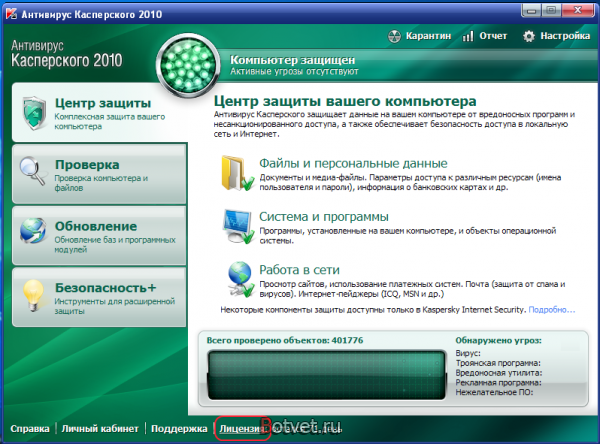Open Поддержка support link
The width and height of the screenshot is (600, 444).
[x=179, y=429]
